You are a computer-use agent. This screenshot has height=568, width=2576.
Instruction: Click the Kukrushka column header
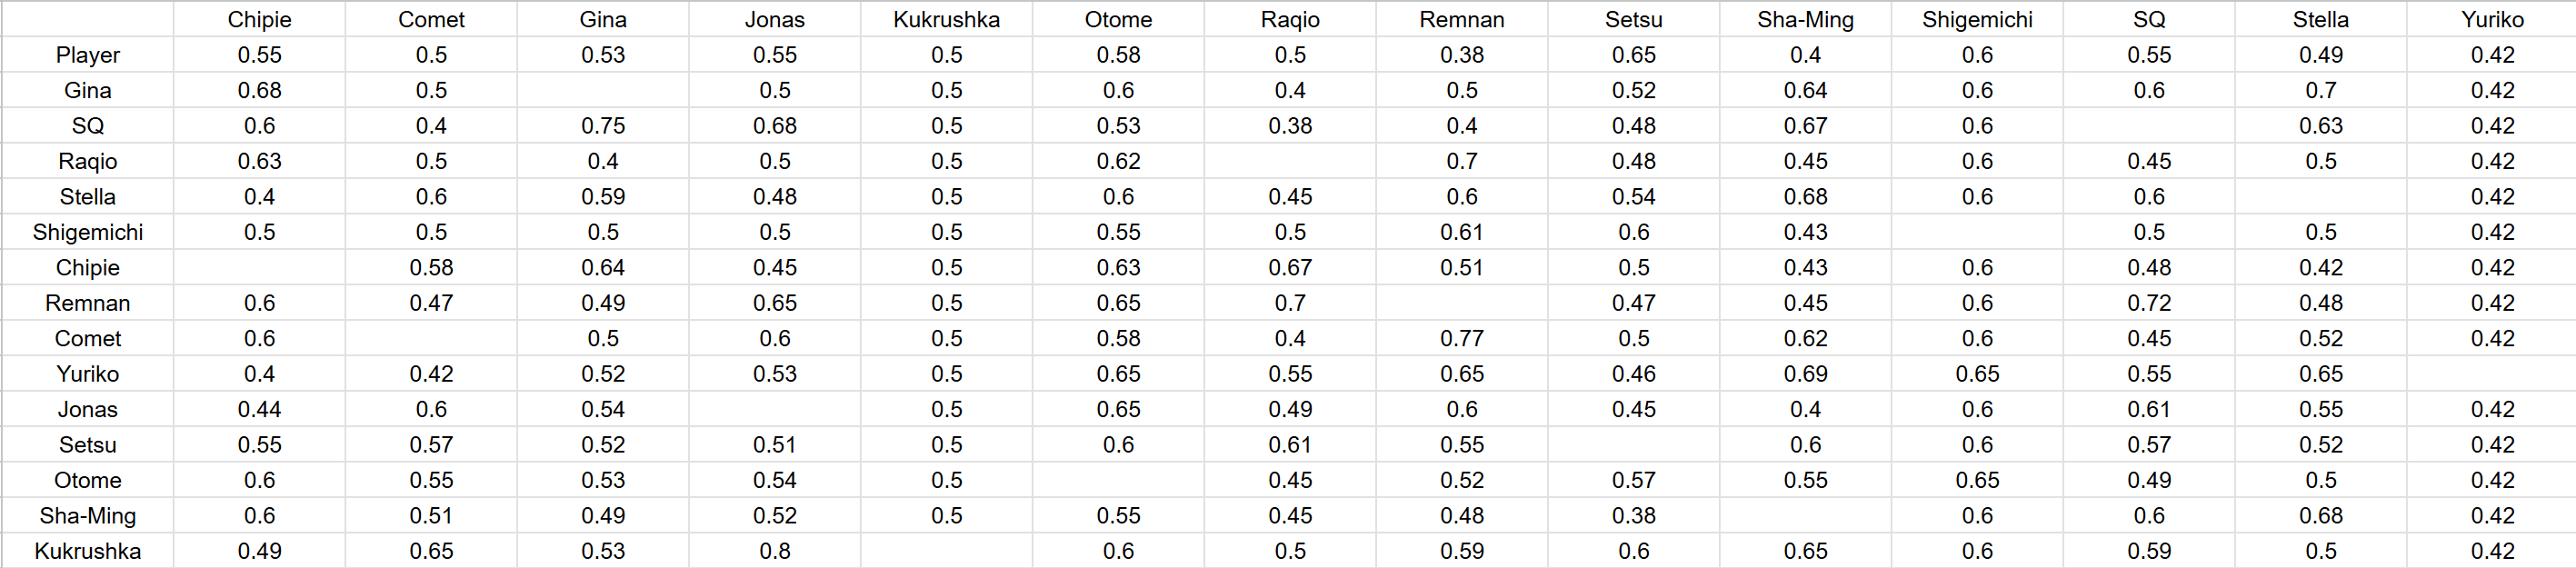946,19
